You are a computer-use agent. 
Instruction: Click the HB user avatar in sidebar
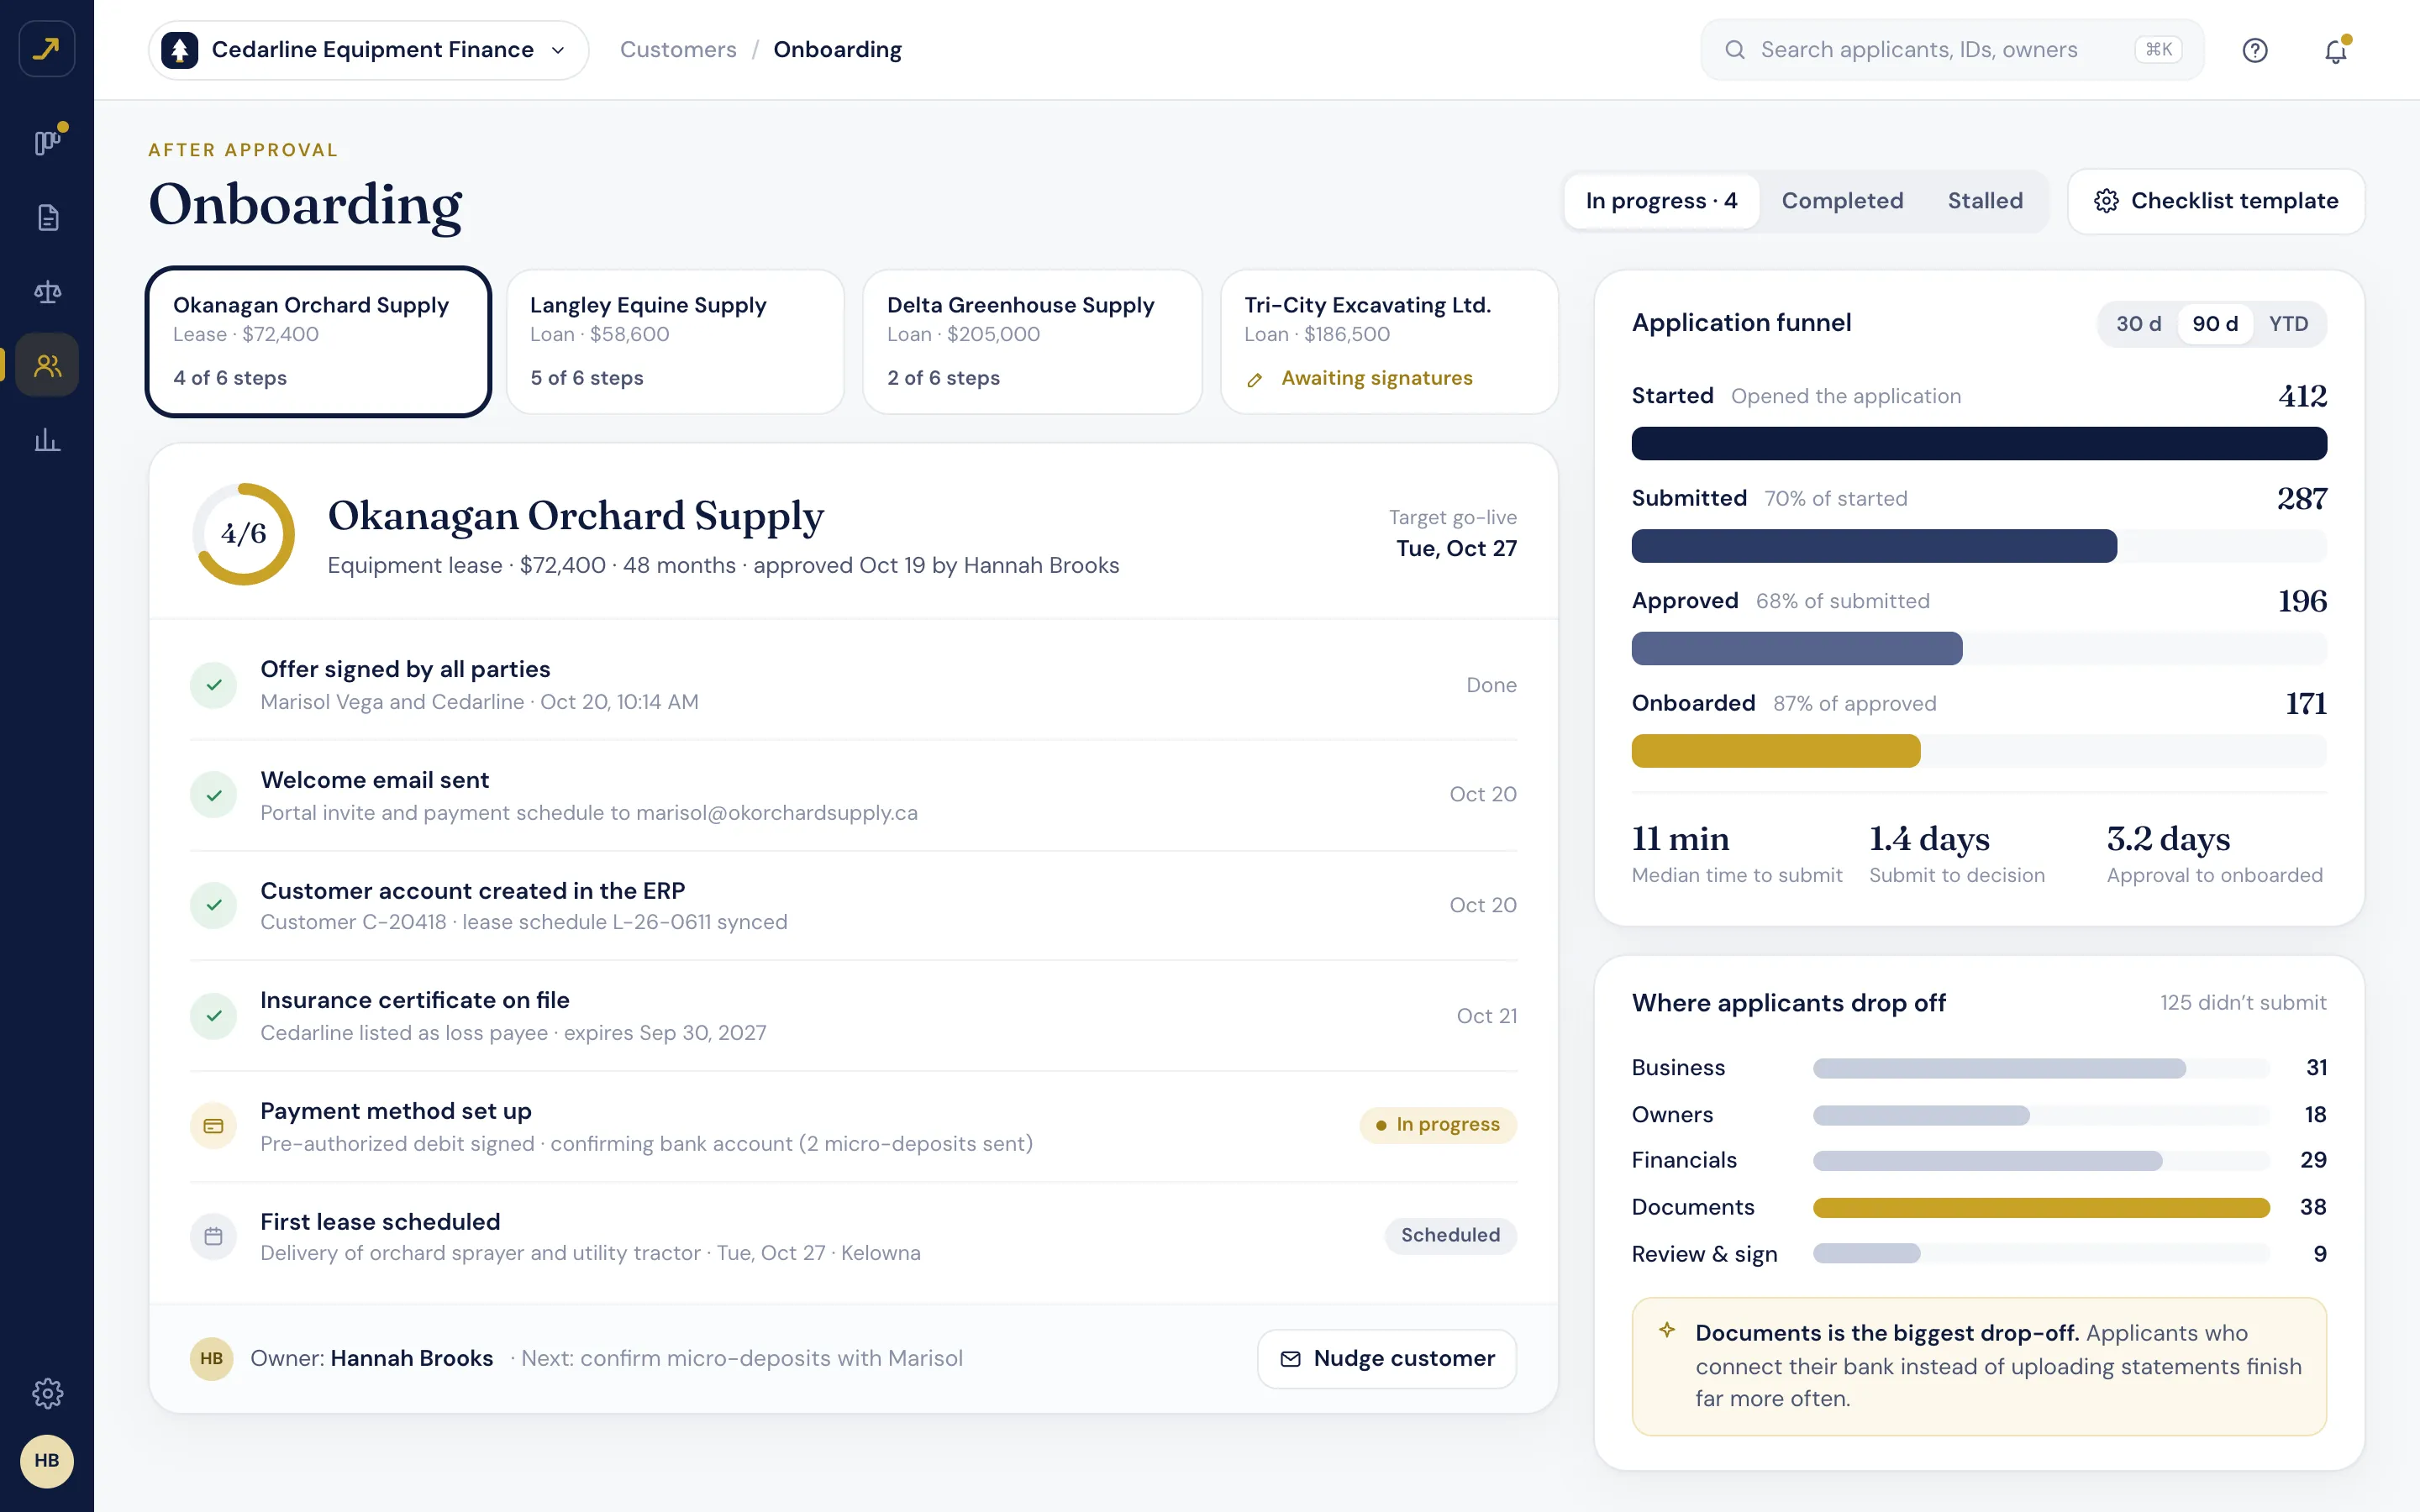pyautogui.click(x=47, y=1461)
